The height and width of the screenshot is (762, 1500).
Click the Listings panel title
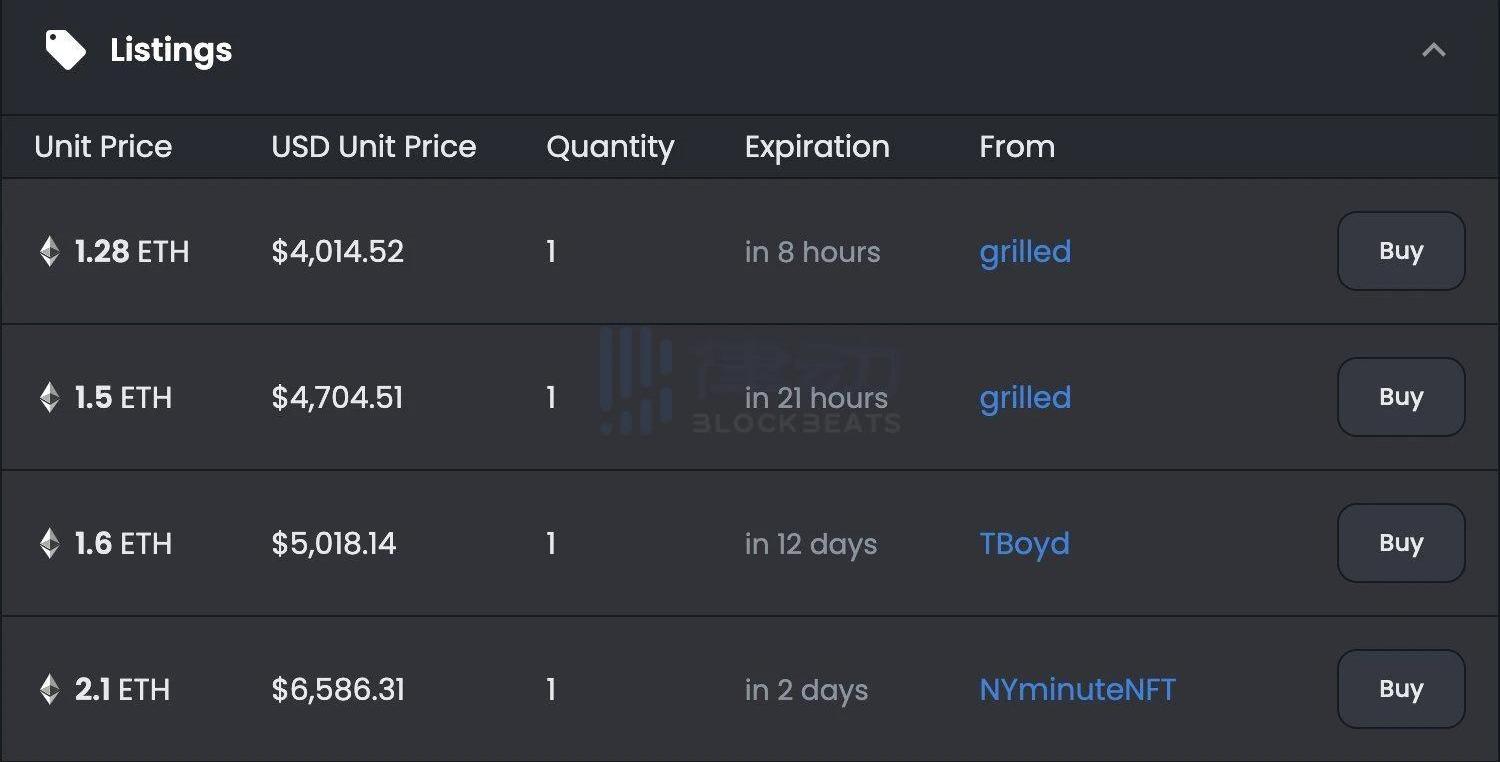pyautogui.click(x=171, y=50)
